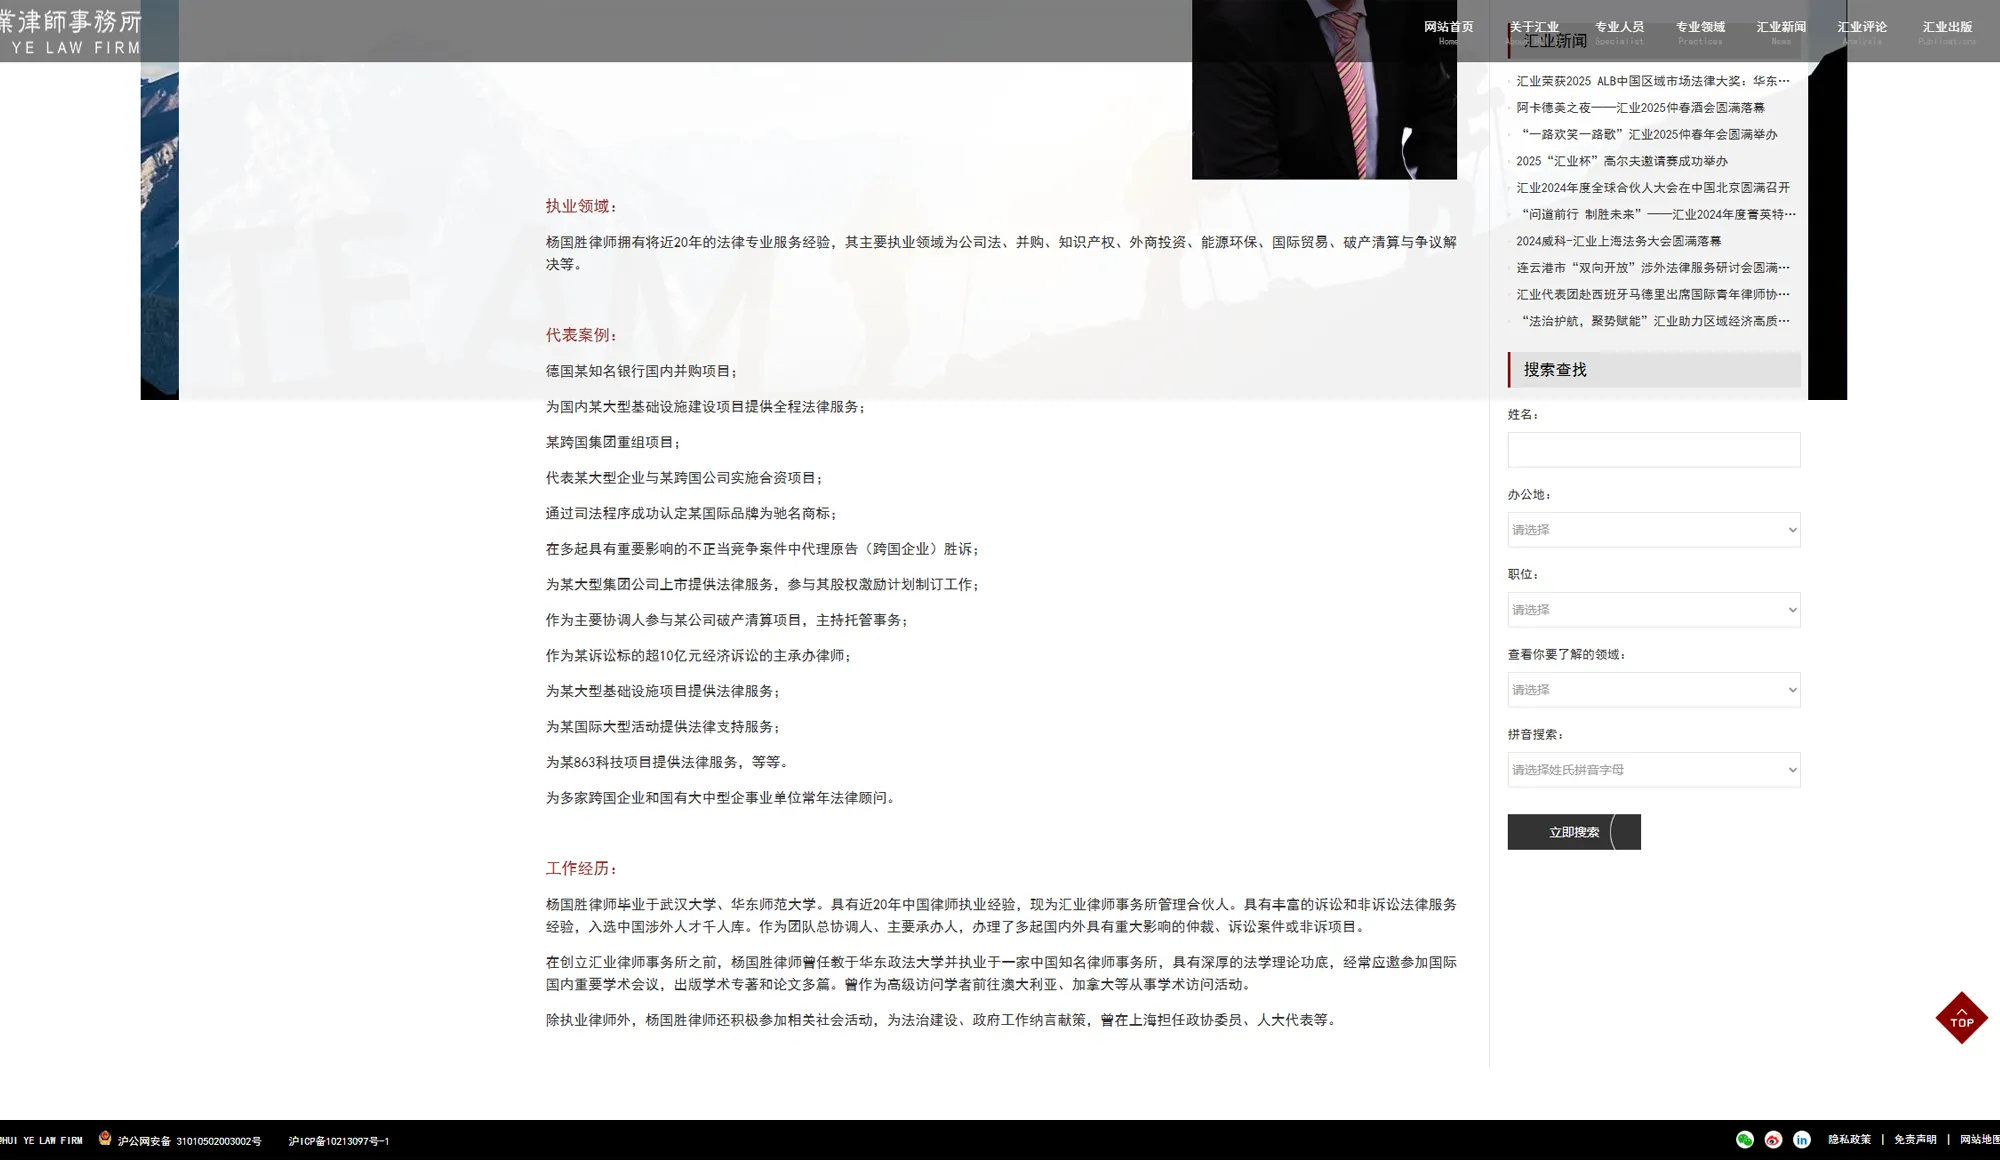
Task: Click the Hui Ye Law Firm logo
Action: [x=72, y=32]
